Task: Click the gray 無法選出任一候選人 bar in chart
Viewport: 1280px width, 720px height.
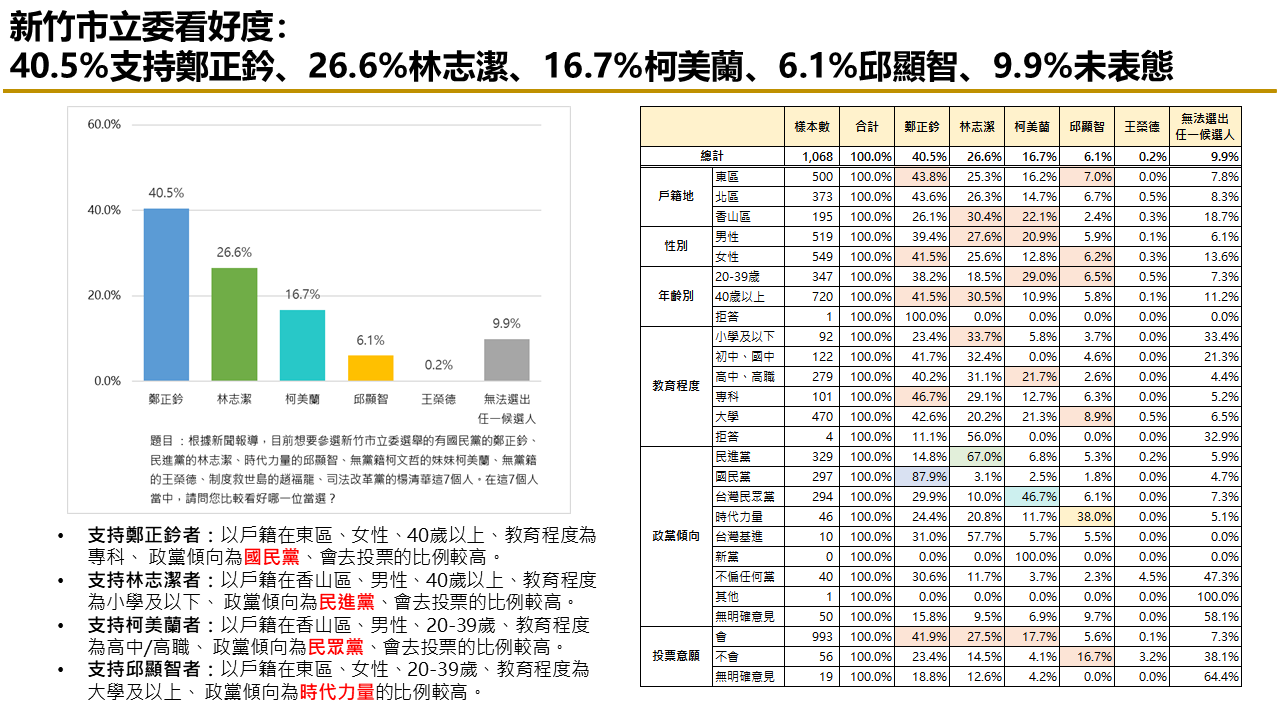Action: coord(507,360)
